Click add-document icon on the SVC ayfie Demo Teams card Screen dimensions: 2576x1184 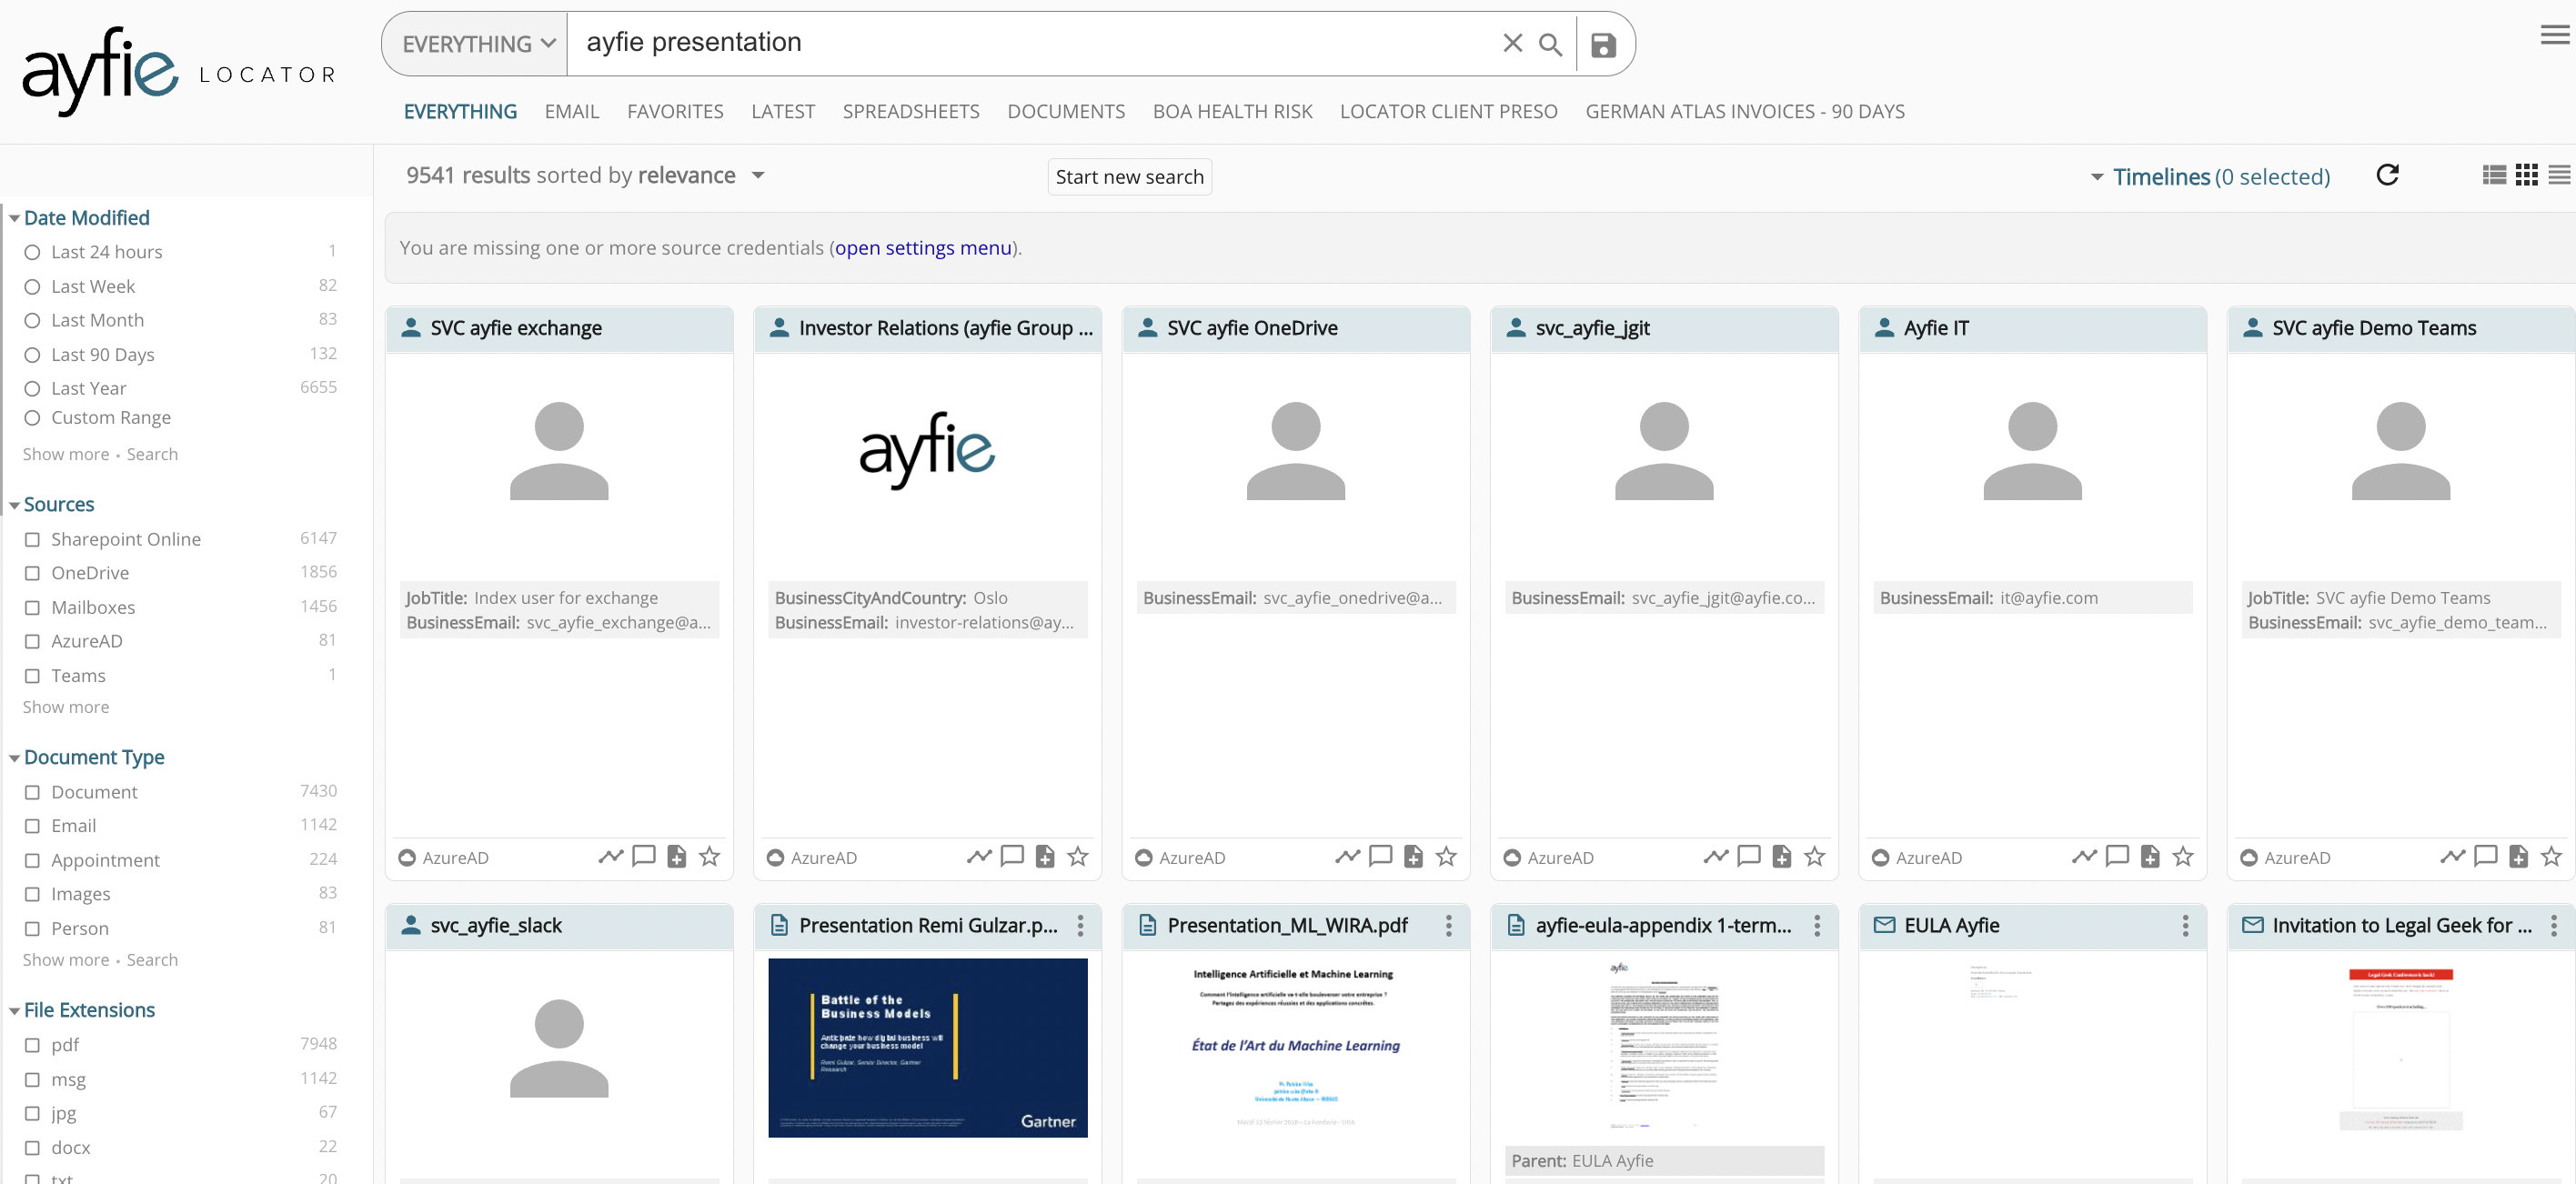(2518, 856)
